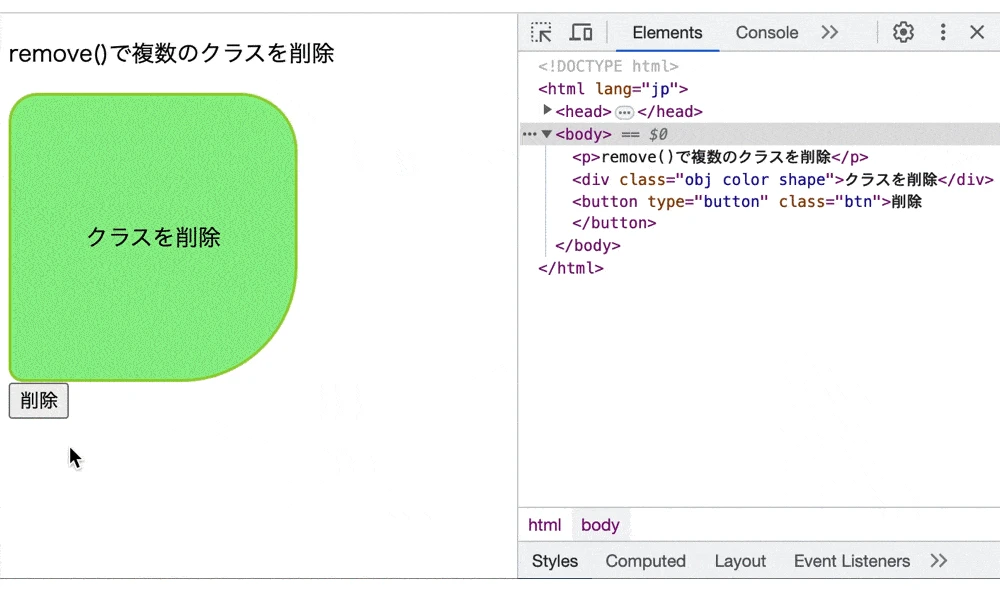Click the green クラスを削除 box
The image size is (1000, 590).
(x=153, y=237)
